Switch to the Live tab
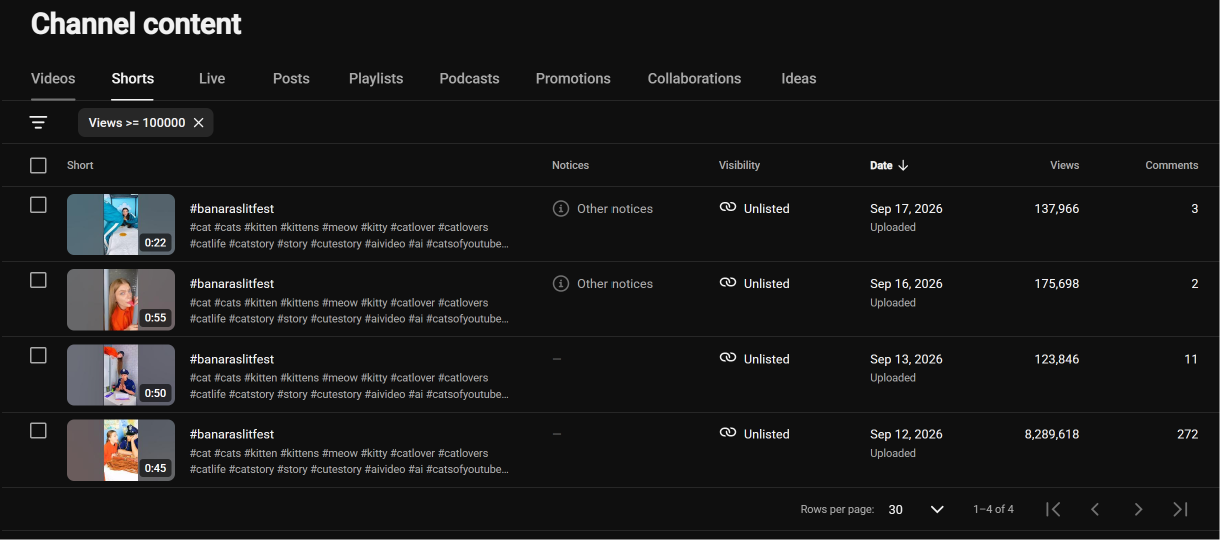This screenshot has height=540, width=1220. pos(212,78)
